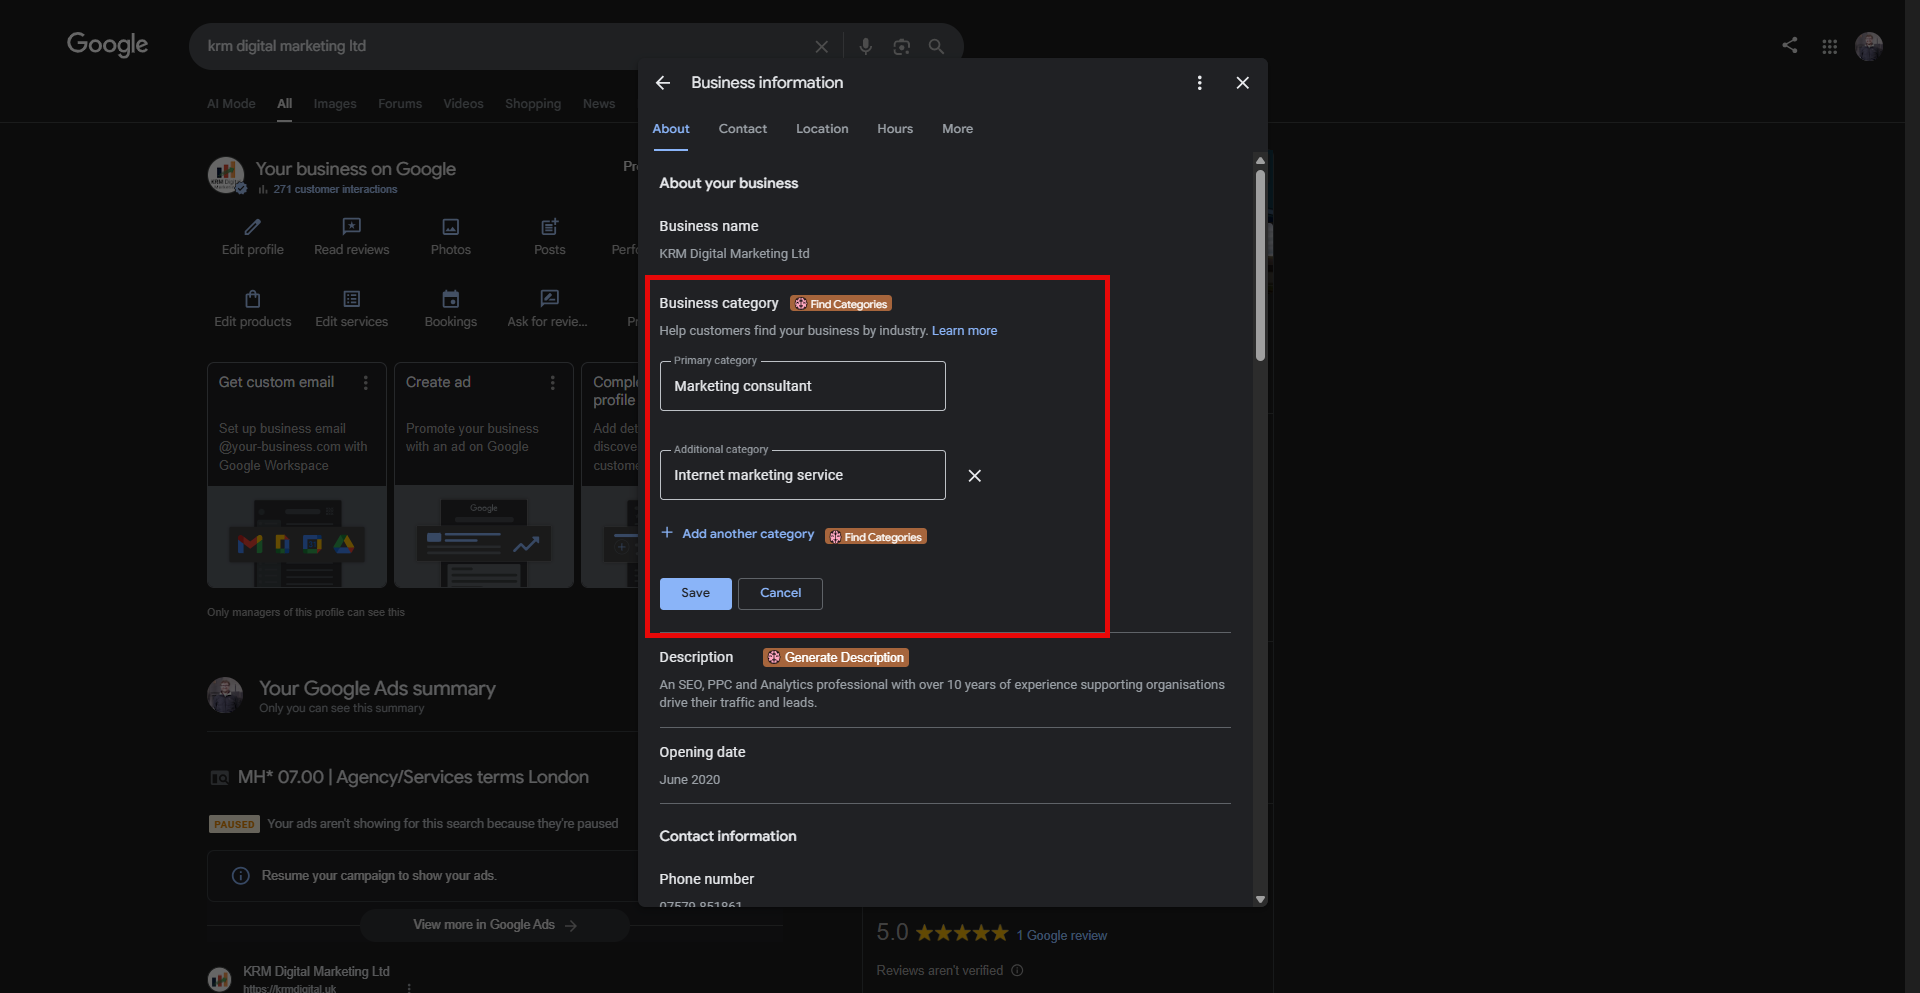Viewport: 1920px width, 993px height.
Task: Click Find Categories beside Business category
Action: [841, 304]
